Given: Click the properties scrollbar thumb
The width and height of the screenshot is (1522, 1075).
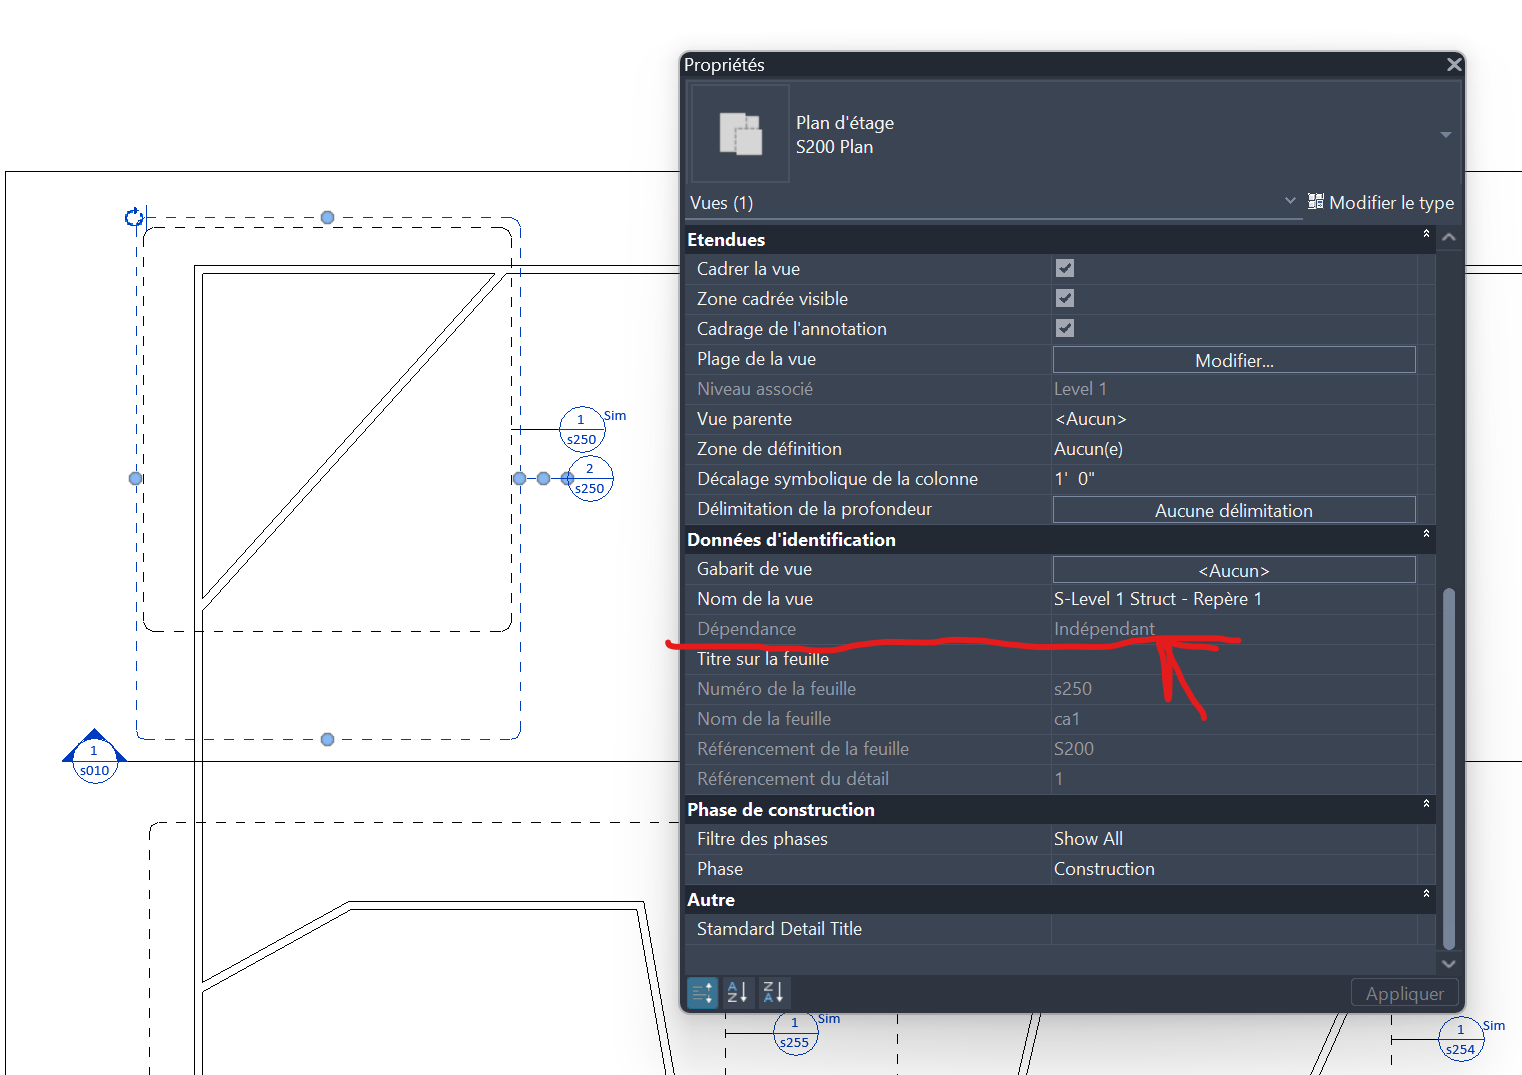Looking at the screenshot, I should pyautogui.click(x=1449, y=768).
